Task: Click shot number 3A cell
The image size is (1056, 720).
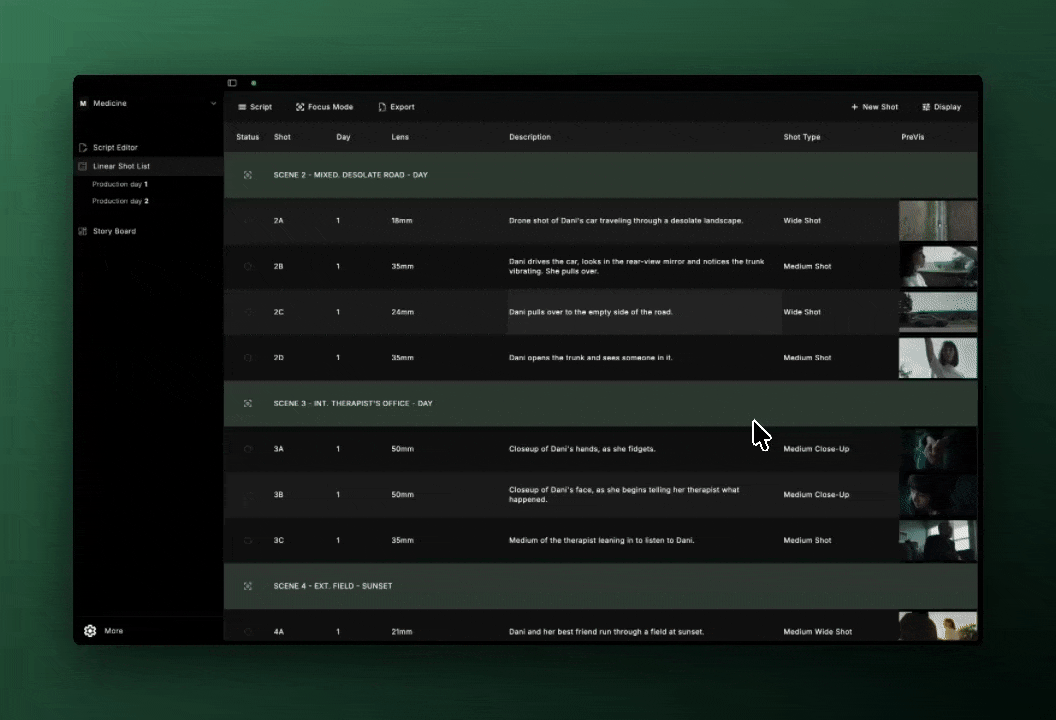Action: tap(279, 449)
